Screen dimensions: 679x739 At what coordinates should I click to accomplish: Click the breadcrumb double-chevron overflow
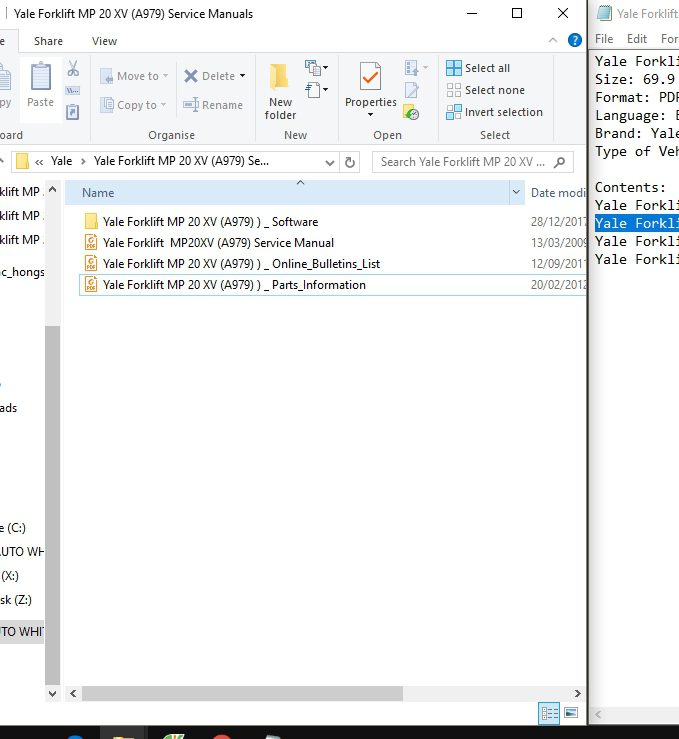coord(39,162)
